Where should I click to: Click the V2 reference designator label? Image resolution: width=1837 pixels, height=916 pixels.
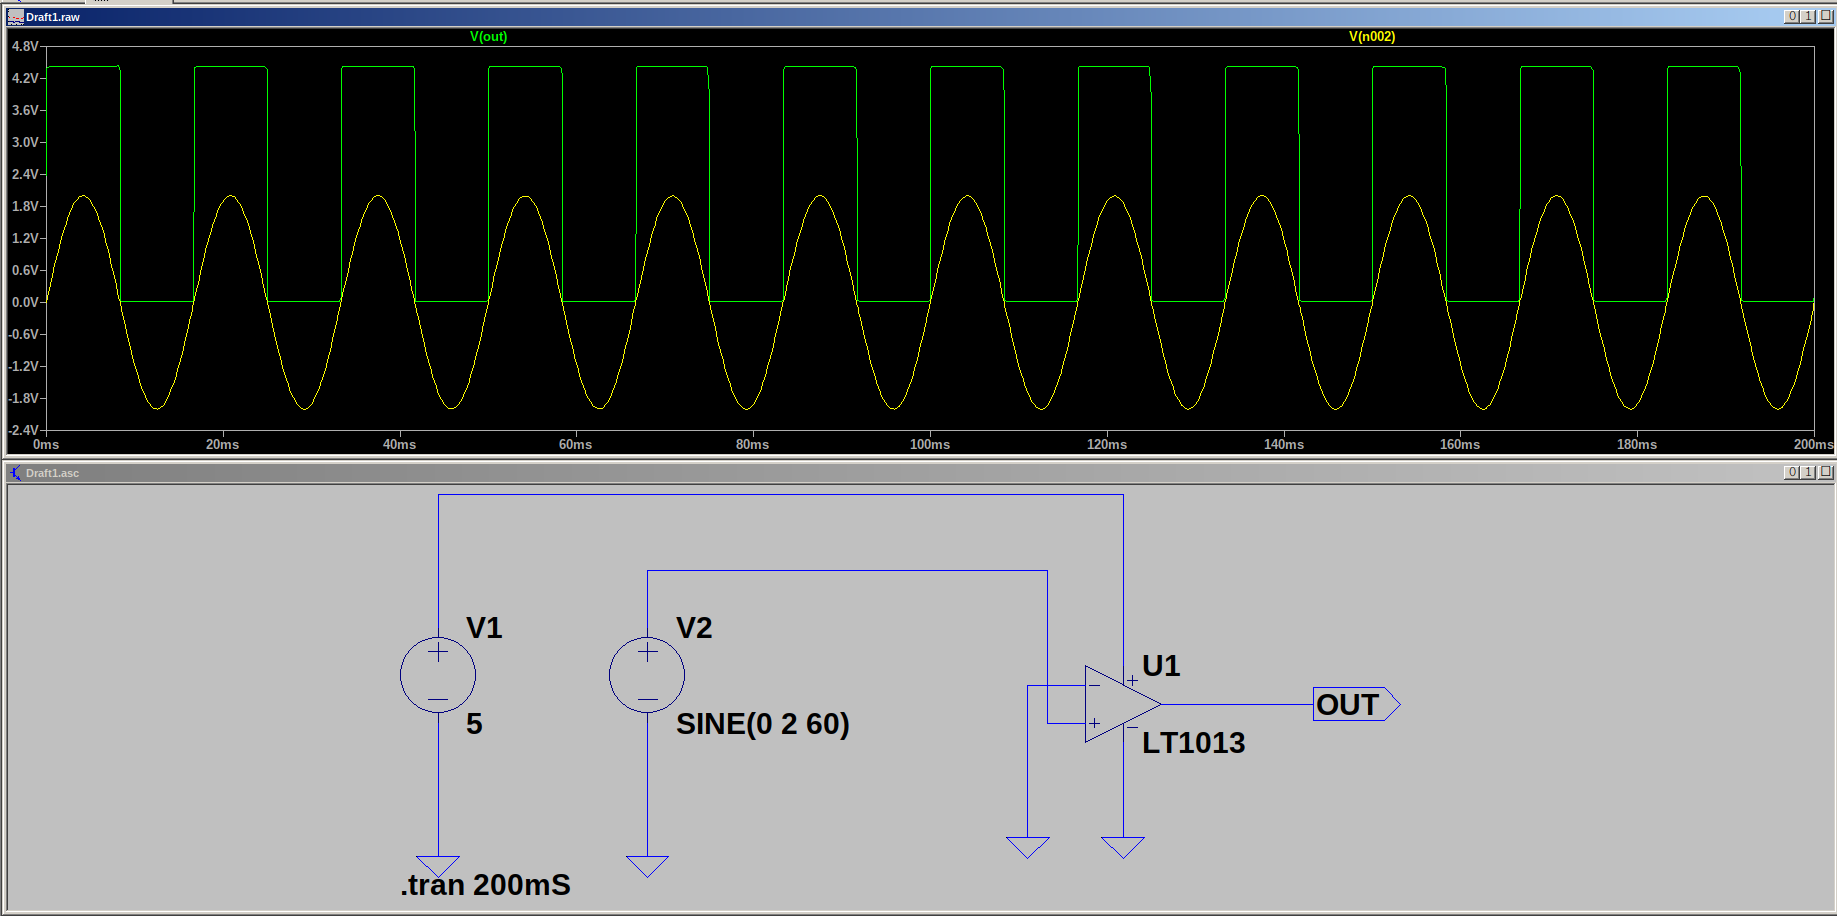pos(694,628)
